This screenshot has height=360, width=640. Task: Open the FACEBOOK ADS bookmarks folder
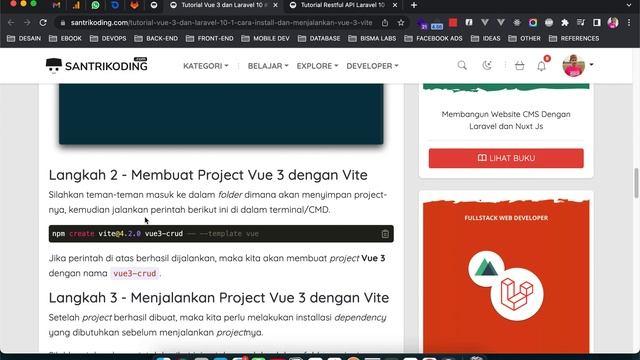(x=433, y=38)
